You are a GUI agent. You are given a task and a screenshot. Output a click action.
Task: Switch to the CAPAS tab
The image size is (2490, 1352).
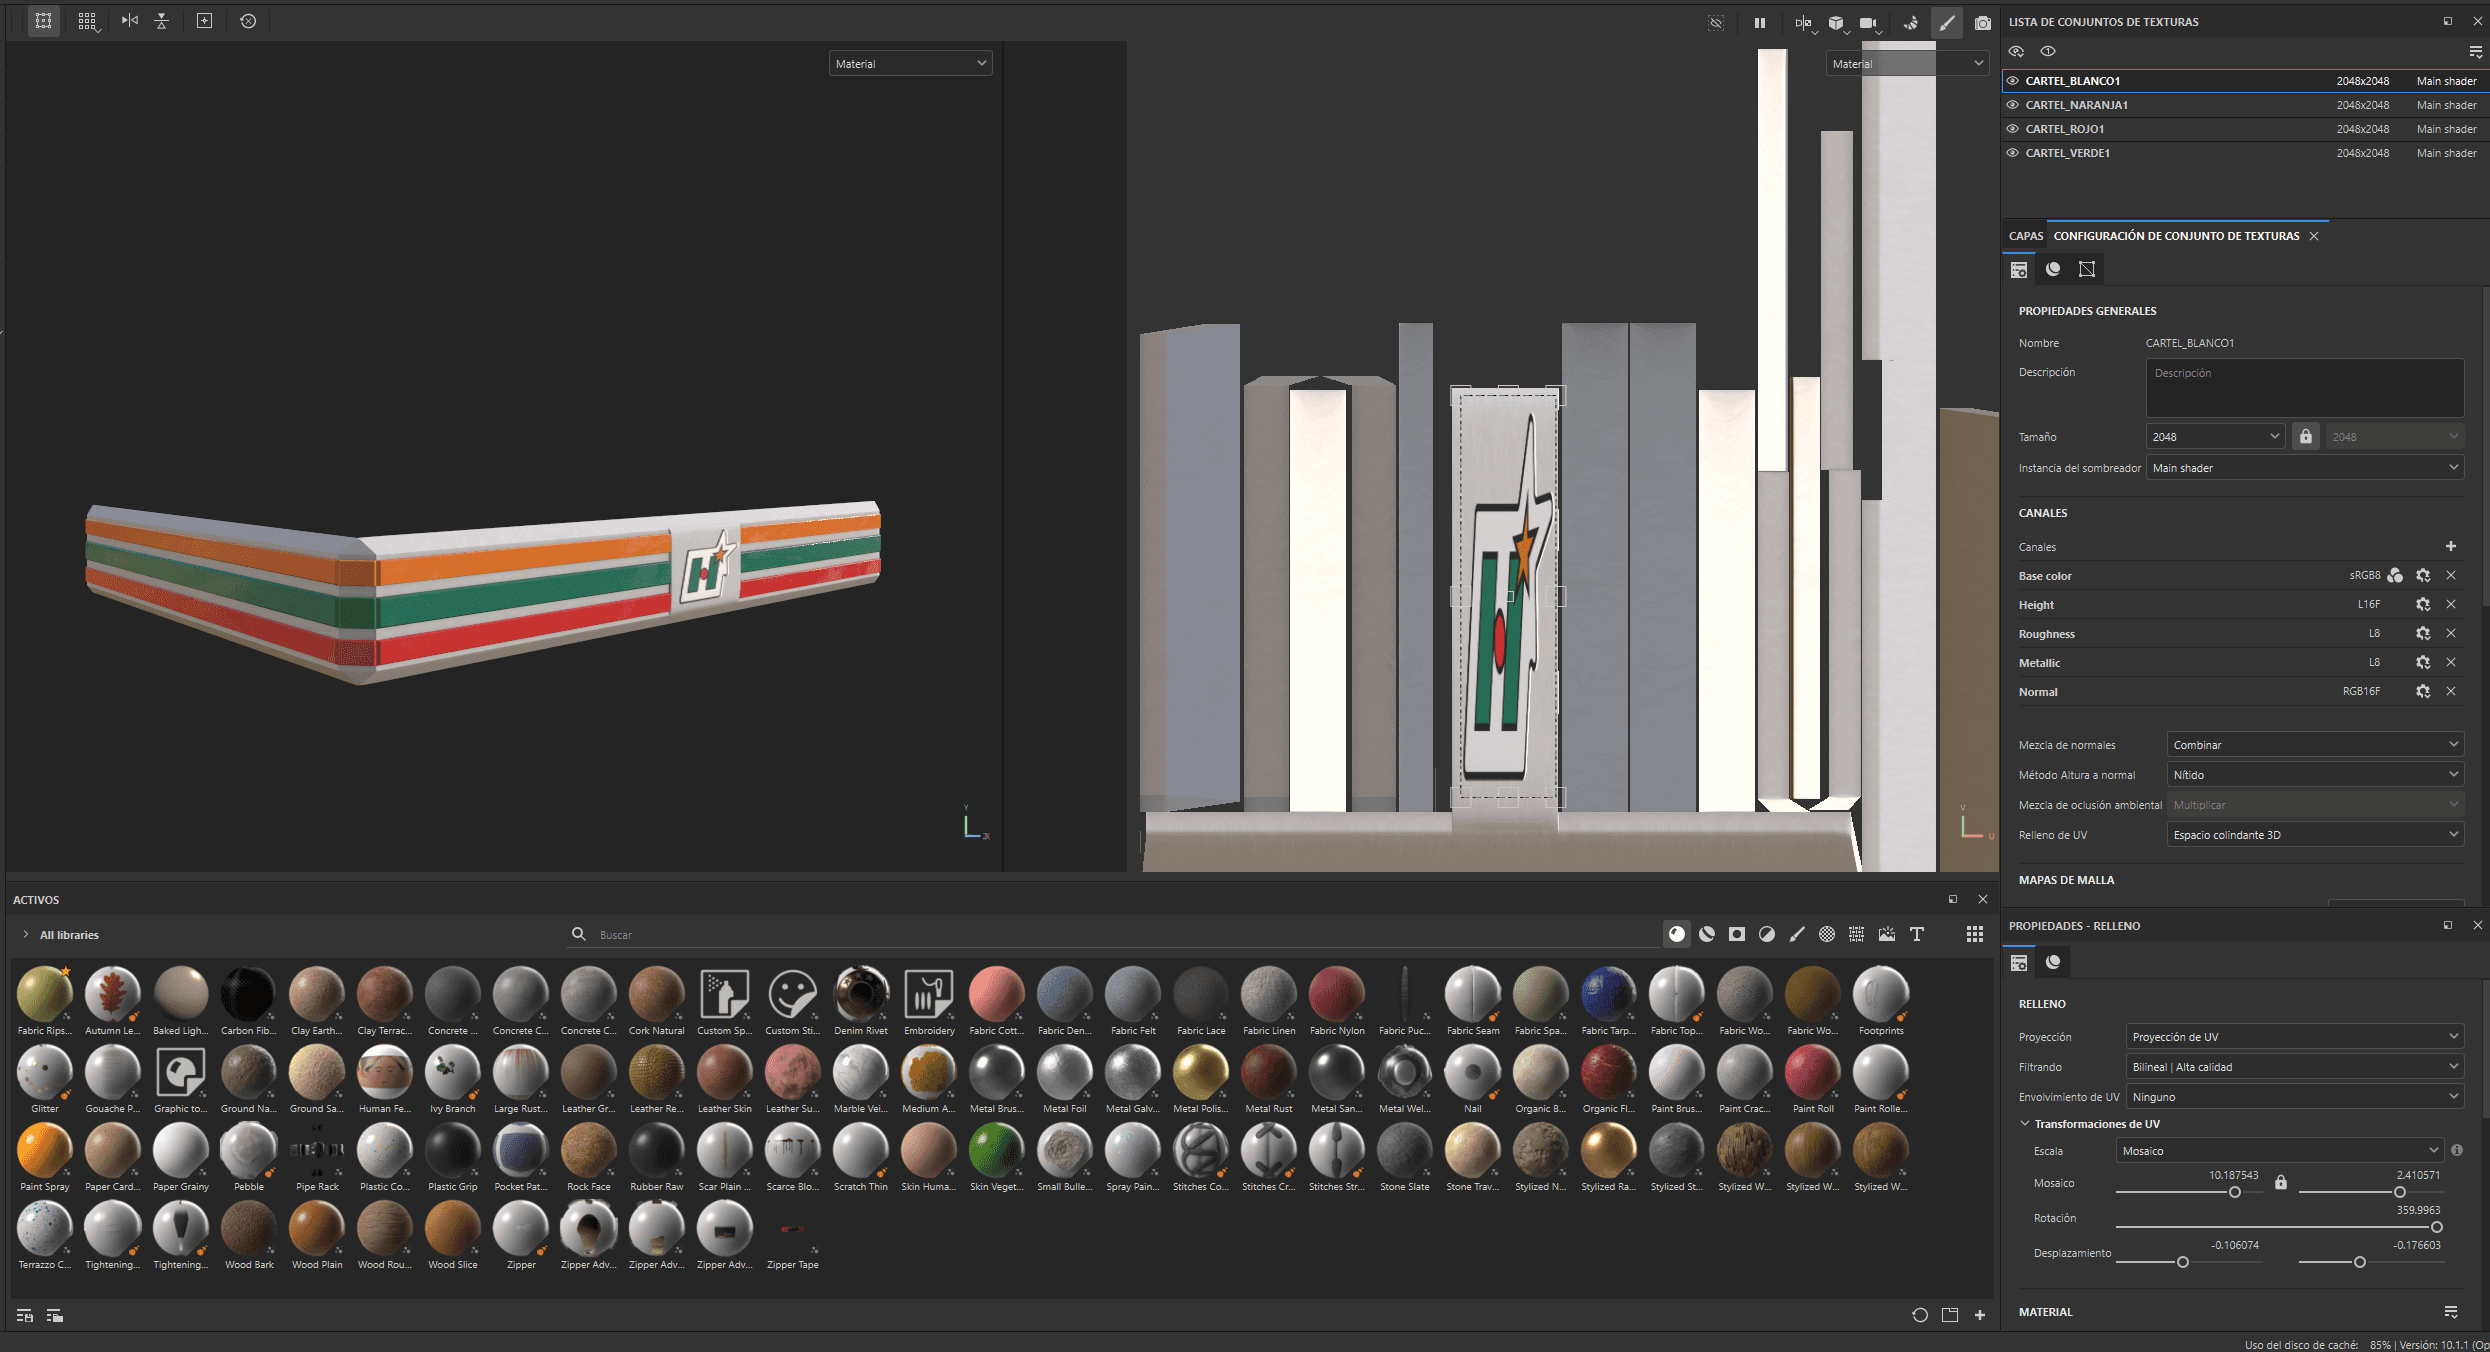click(2025, 236)
